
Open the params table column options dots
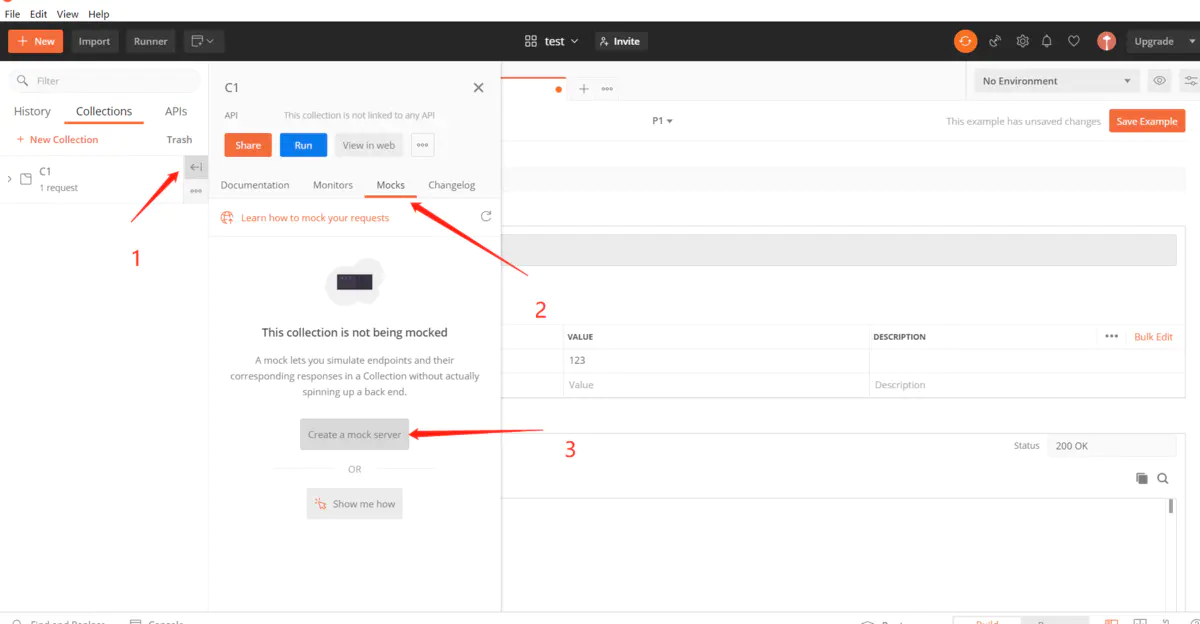pos(1111,337)
